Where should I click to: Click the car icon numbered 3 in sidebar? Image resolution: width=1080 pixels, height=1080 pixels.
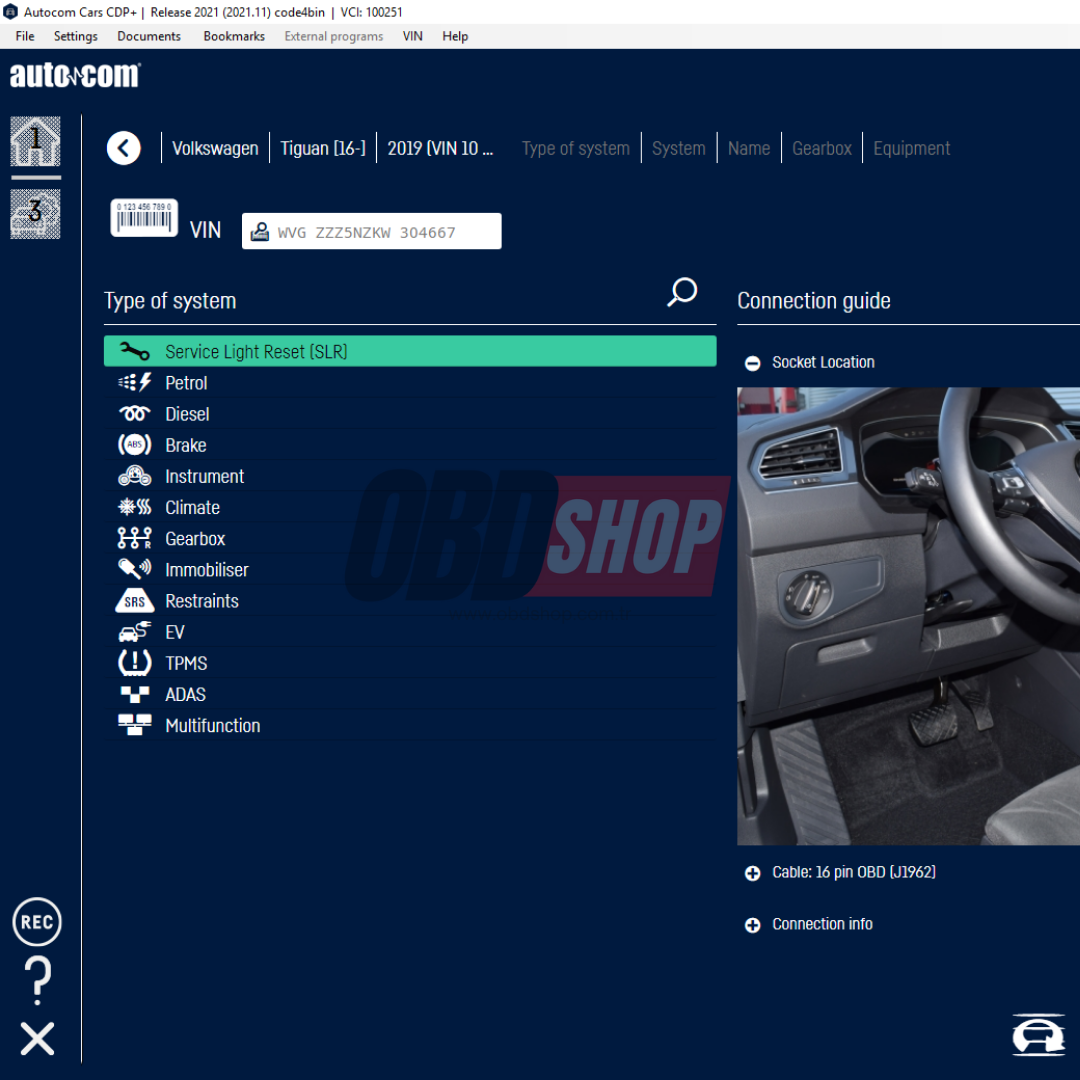click(35, 214)
